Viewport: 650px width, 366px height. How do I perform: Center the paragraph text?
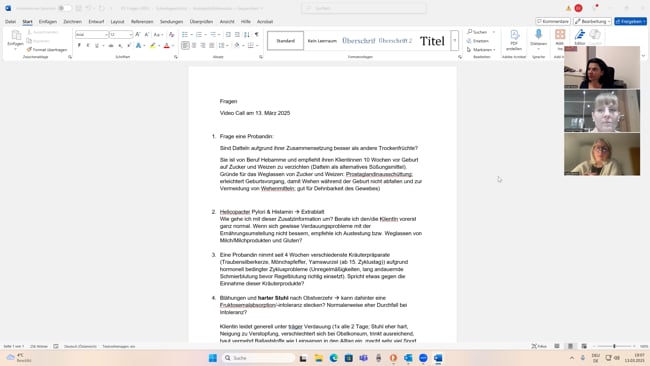[x=194, y=46]
